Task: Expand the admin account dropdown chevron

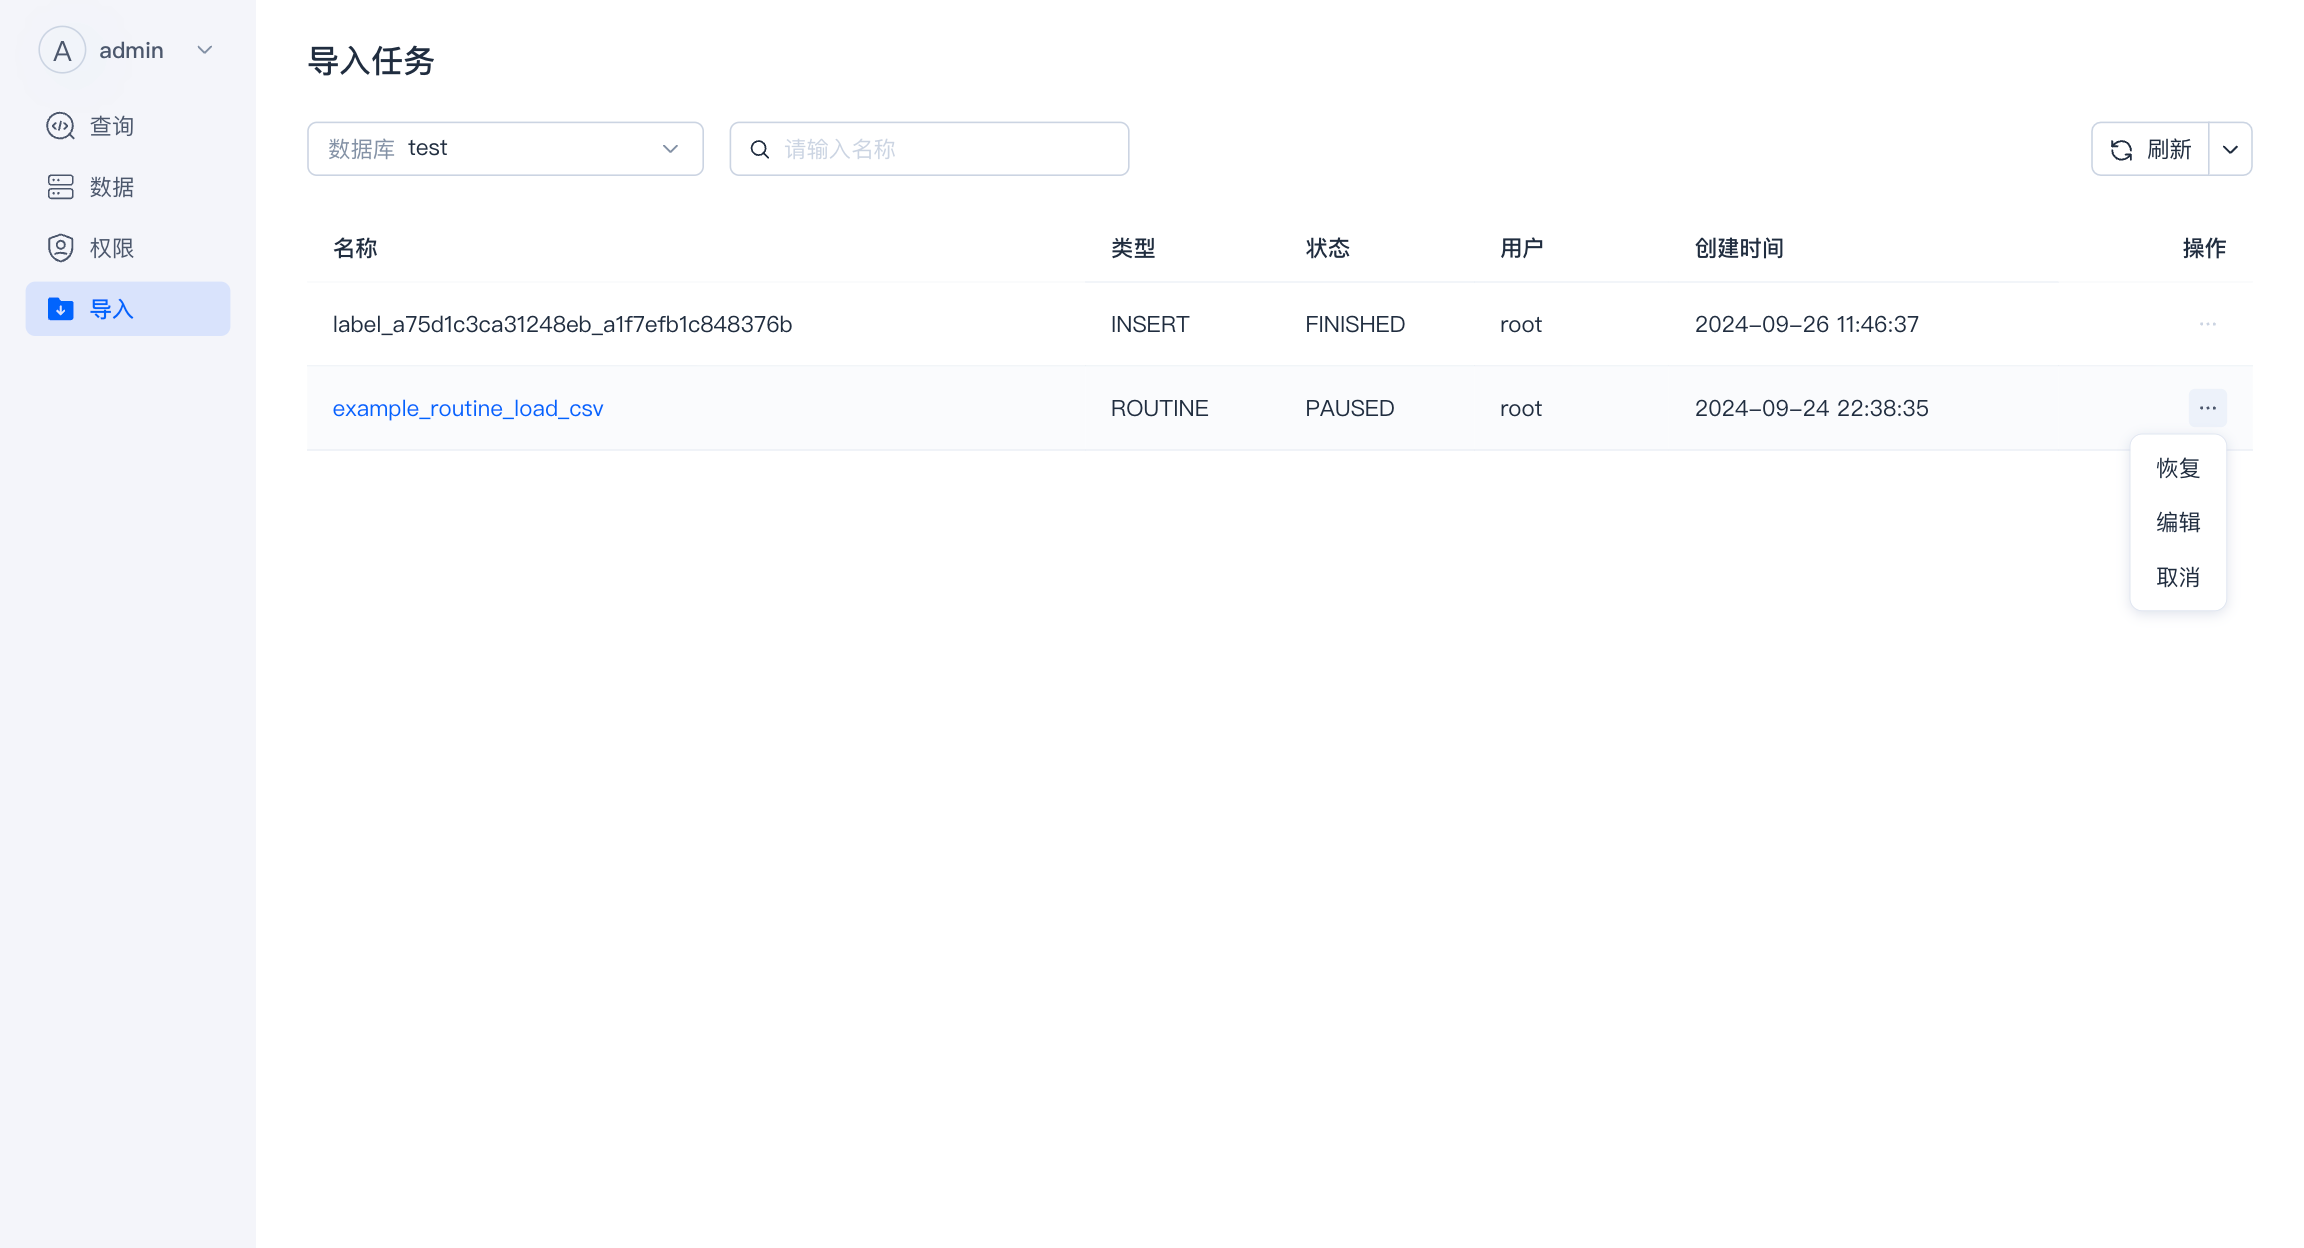Action: 205,50
